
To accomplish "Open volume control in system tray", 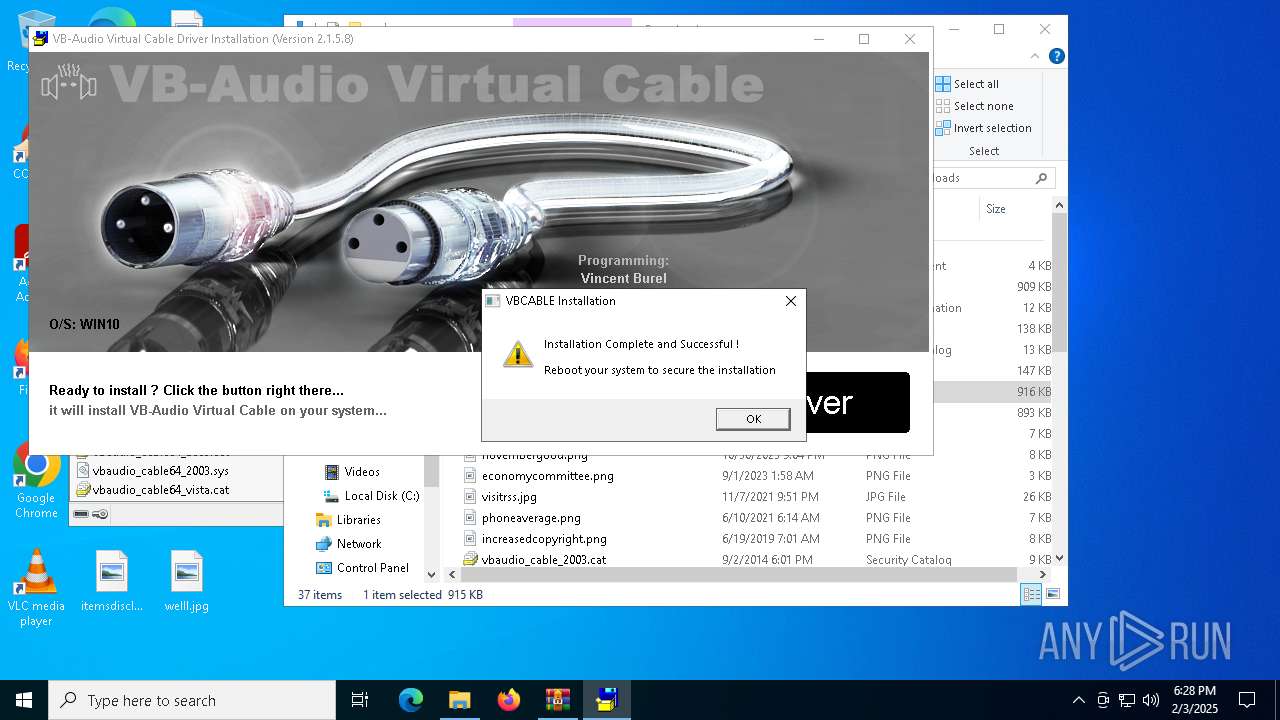I will click(x=1151, y=700).
